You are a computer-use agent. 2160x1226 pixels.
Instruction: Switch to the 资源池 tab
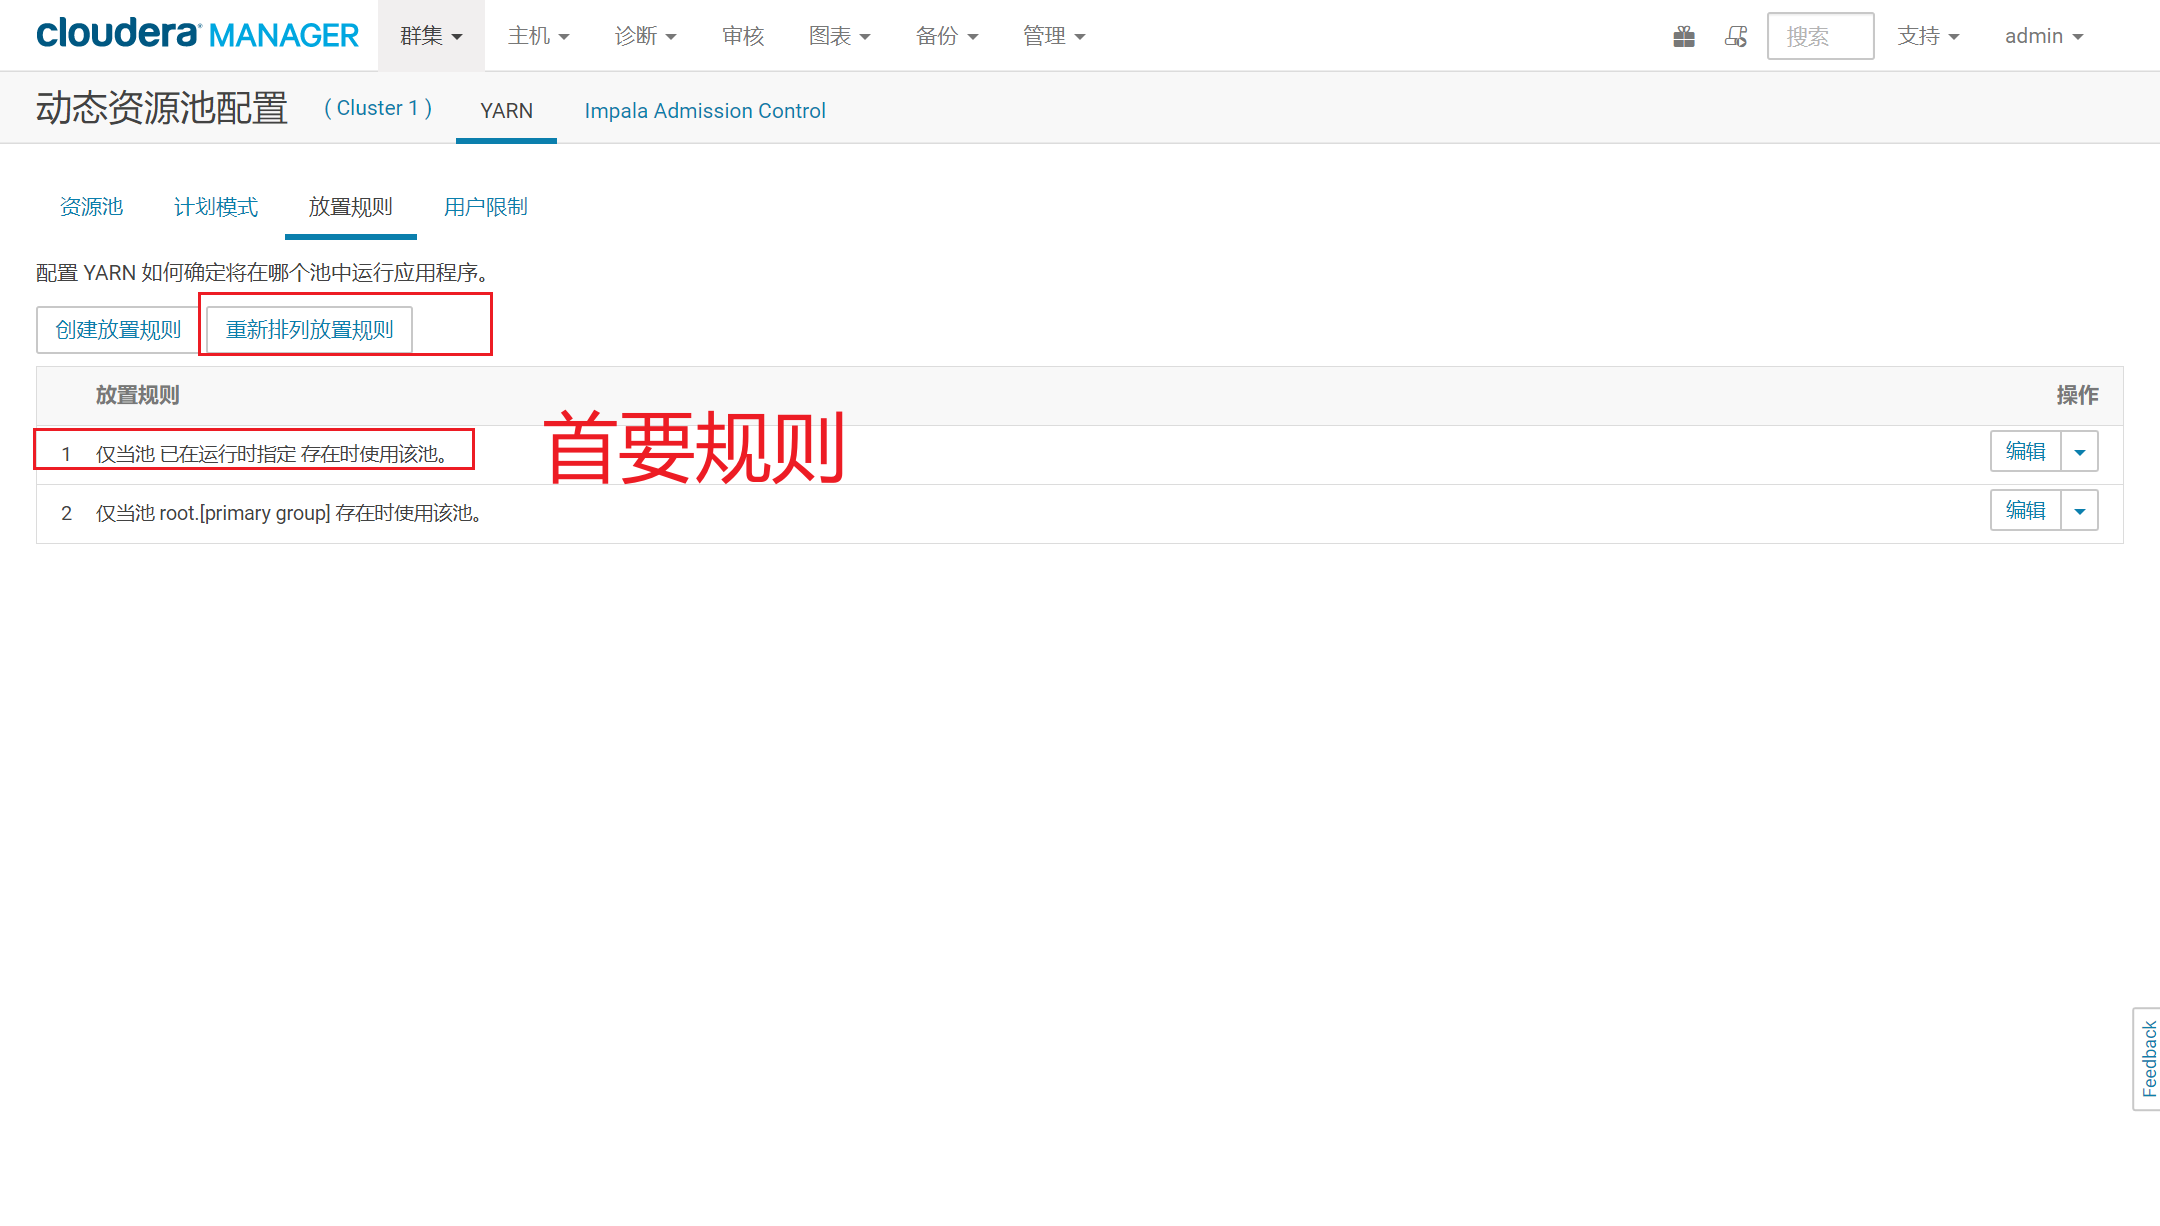[x=91, y=207]
